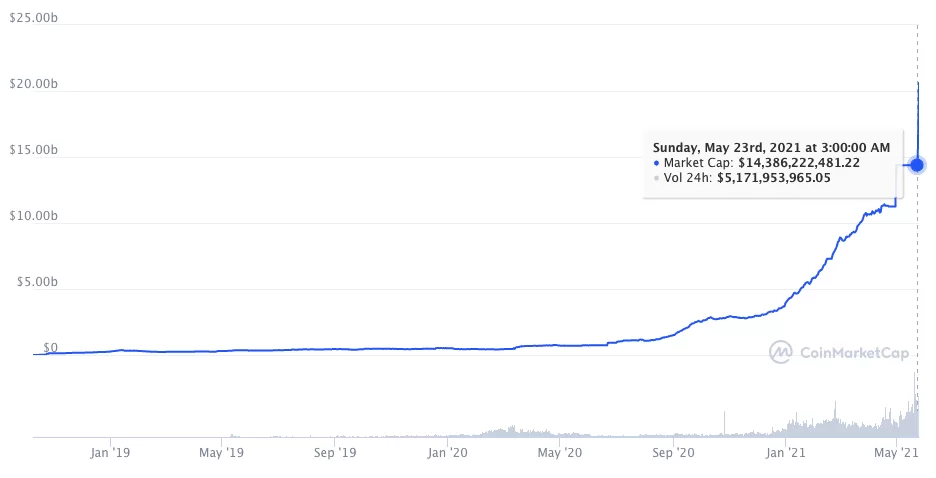Click the Sep '19 x-axis label
Screen dimensions: 936x478
[335, 453]
